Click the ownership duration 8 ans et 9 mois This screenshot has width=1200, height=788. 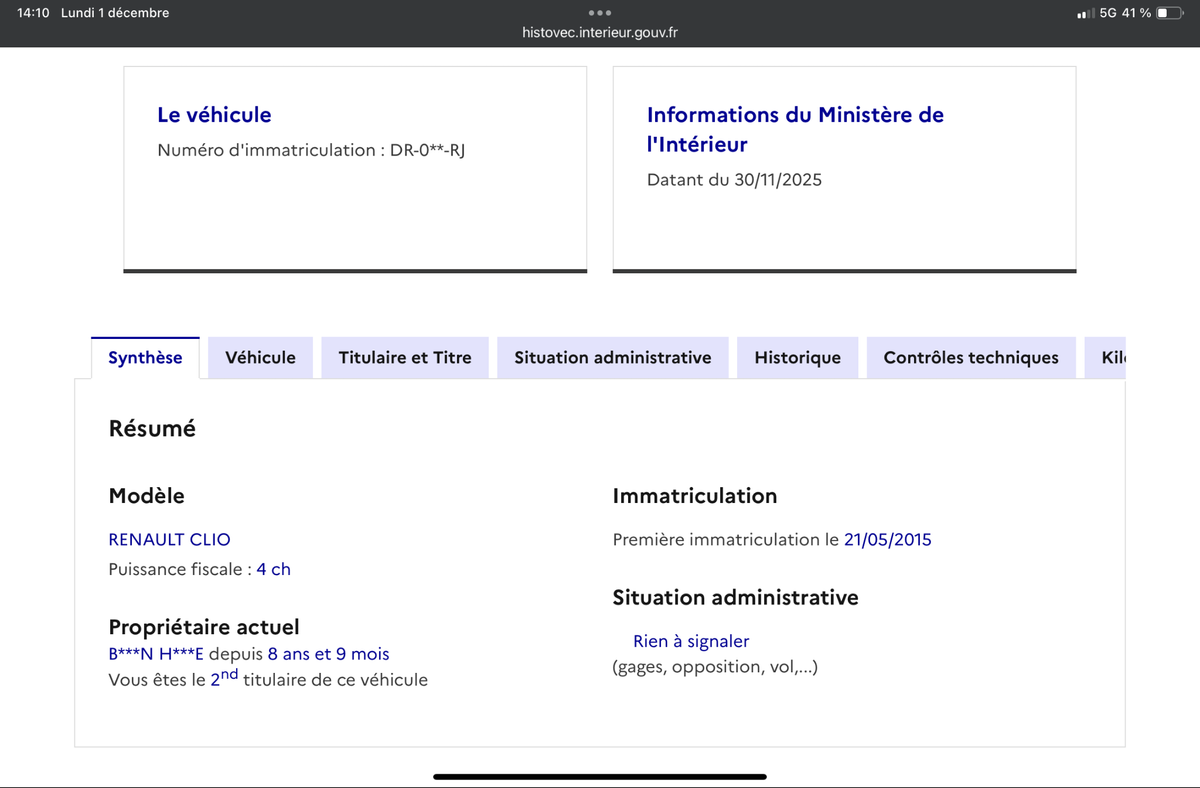329,653
